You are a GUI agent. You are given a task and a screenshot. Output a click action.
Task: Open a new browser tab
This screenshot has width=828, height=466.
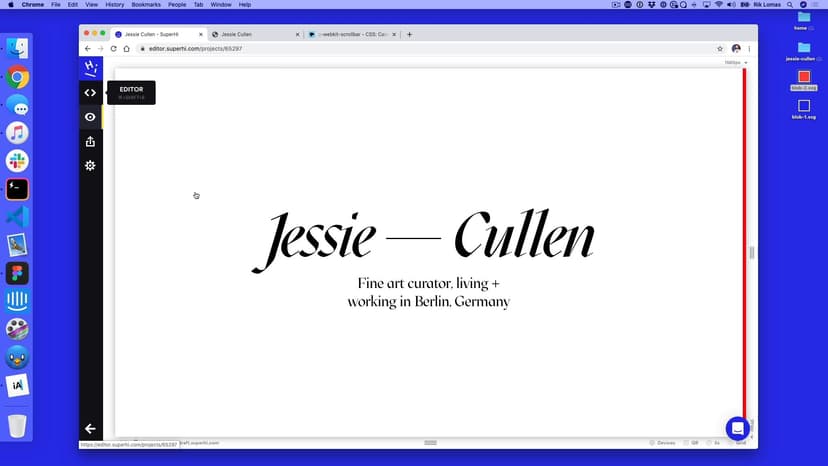pos(410,34)
